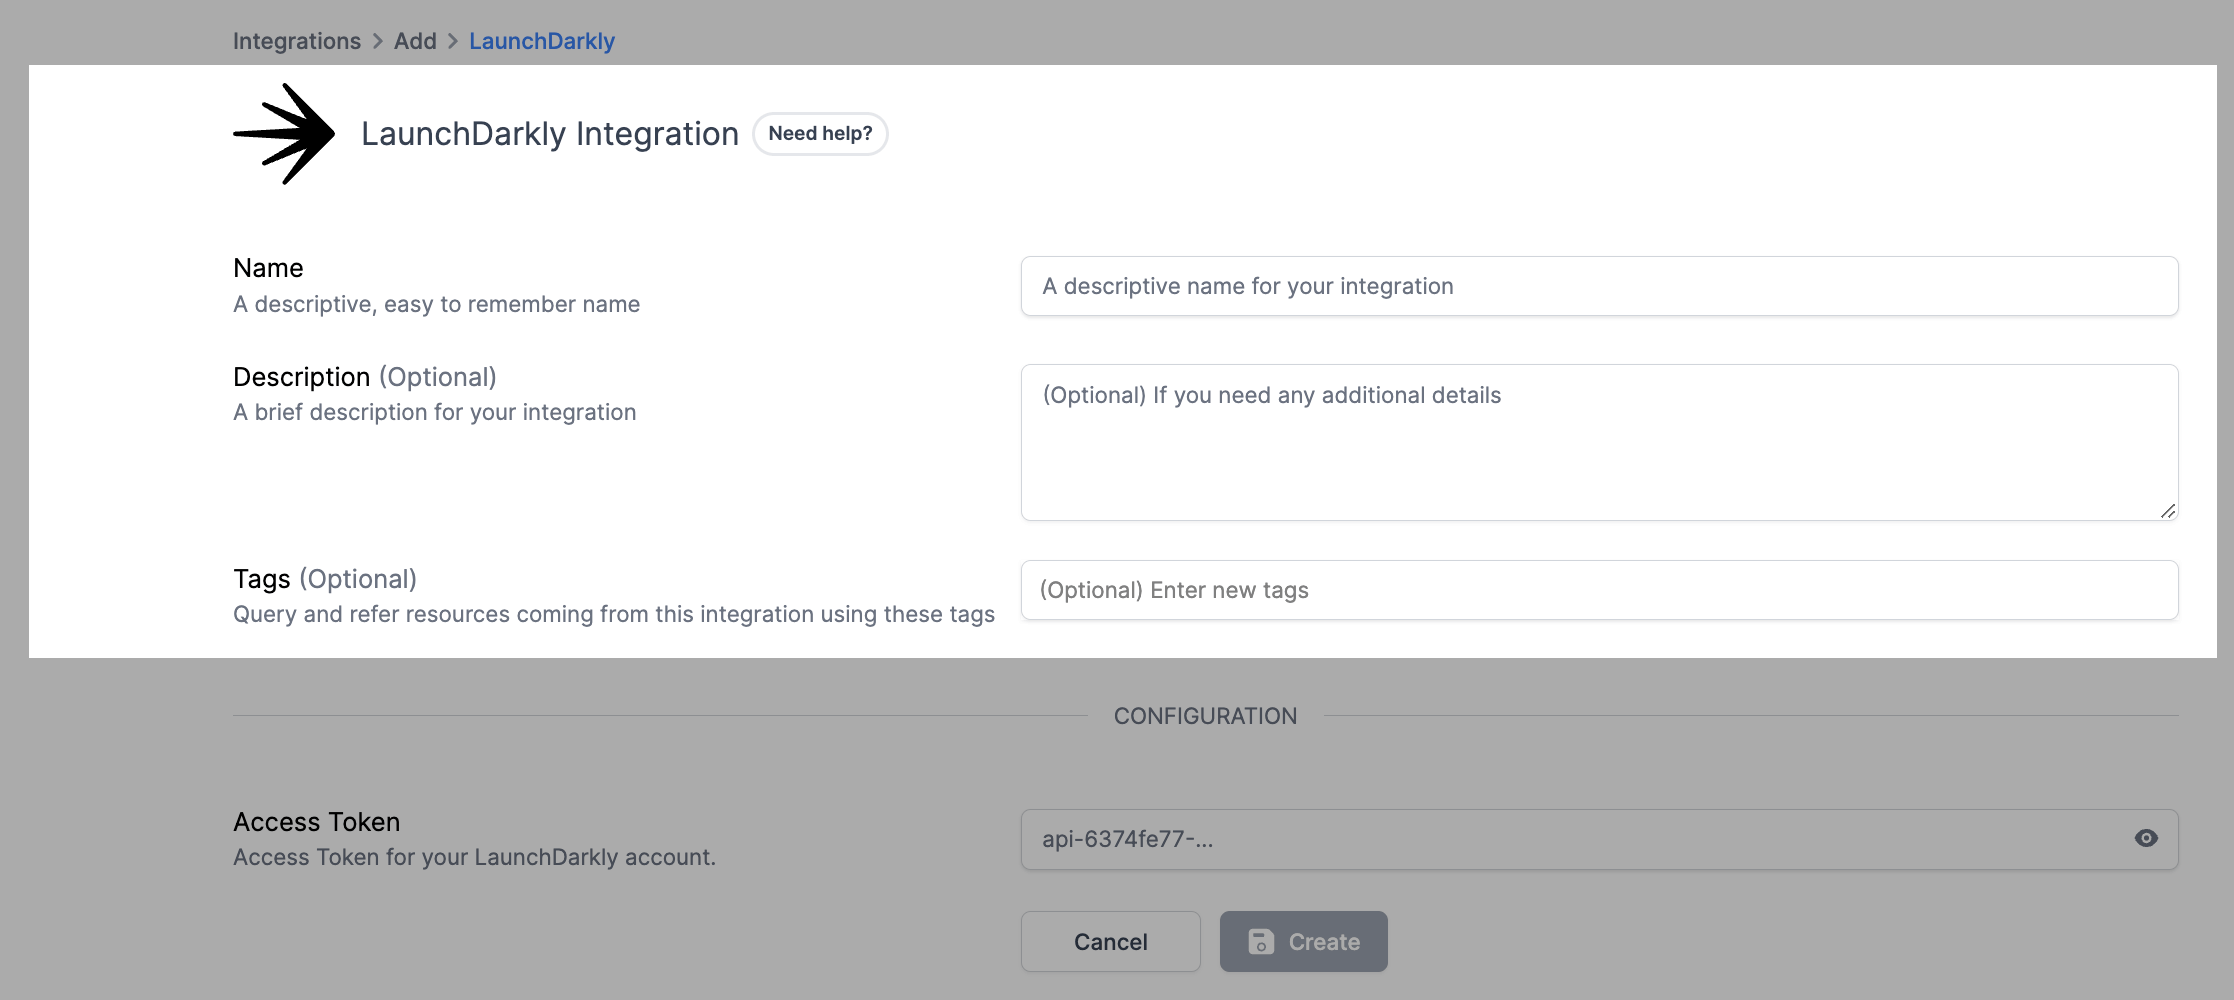Open the Need help? link
The image size is (2234, 1000).
click(820, 134)
